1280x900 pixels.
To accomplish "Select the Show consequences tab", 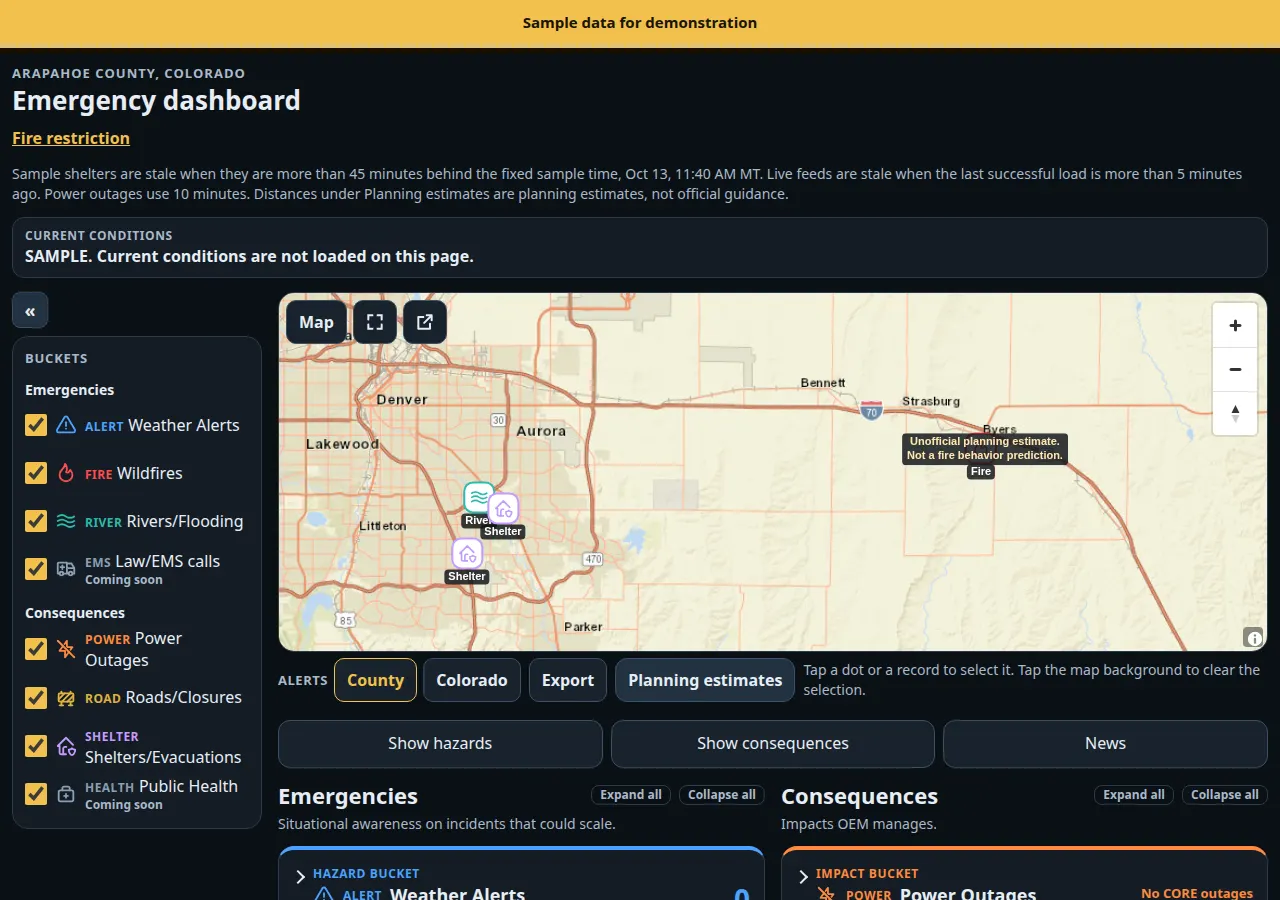I will pos(773,743).
